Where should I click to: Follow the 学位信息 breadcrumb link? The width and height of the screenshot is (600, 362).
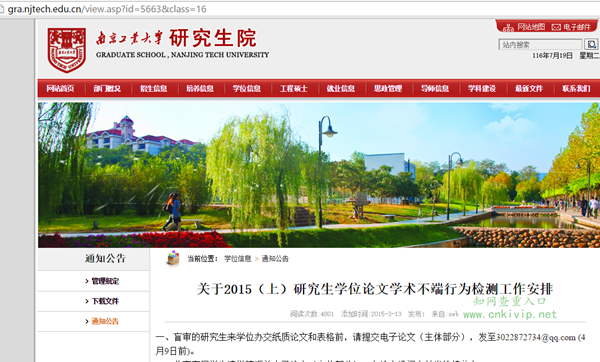point(238,259)
